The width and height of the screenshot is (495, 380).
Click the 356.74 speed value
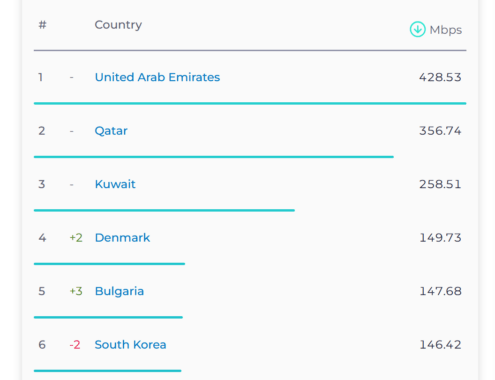pos(440,131)
